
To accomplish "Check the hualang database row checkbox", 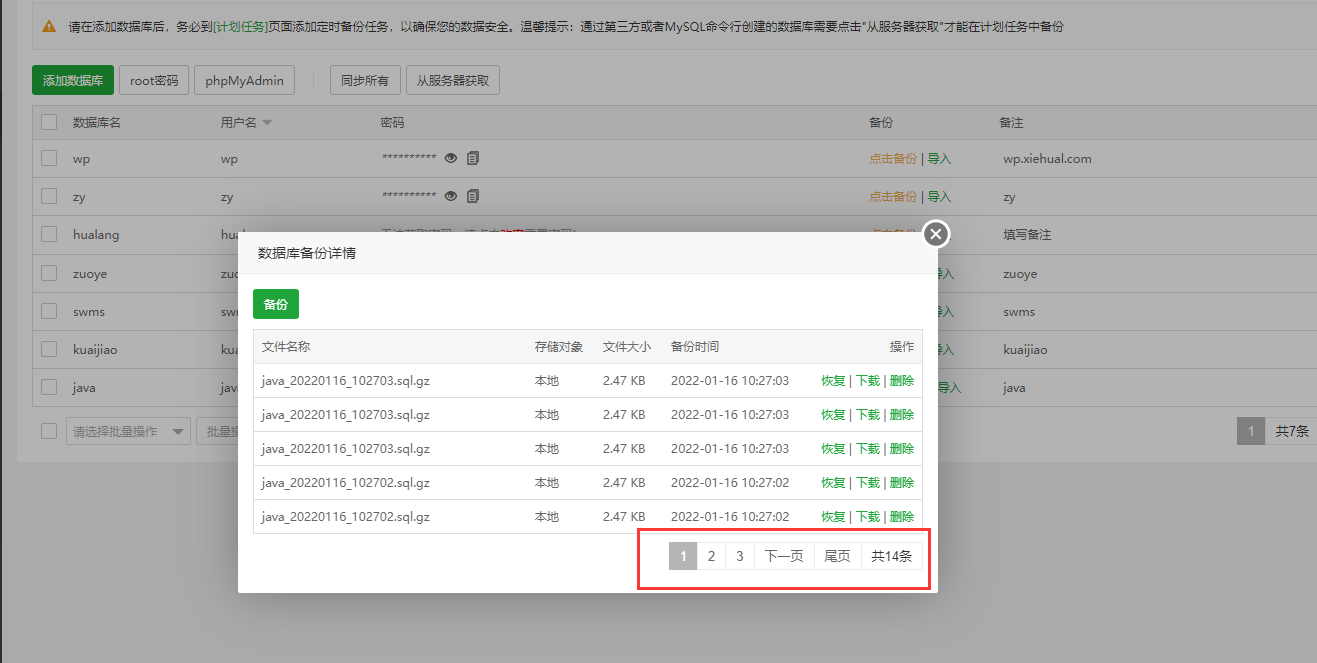I will coord(49,234).
